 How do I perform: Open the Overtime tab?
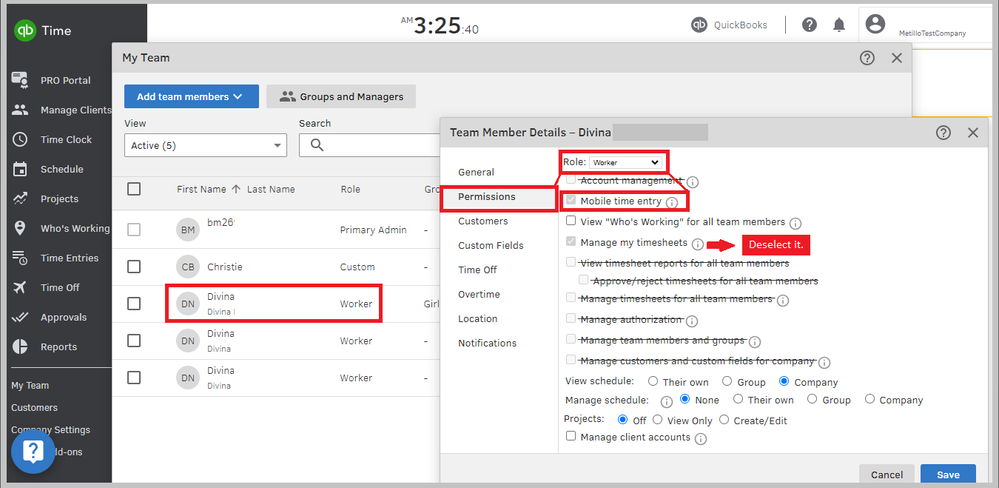click(x=479, y=294)
